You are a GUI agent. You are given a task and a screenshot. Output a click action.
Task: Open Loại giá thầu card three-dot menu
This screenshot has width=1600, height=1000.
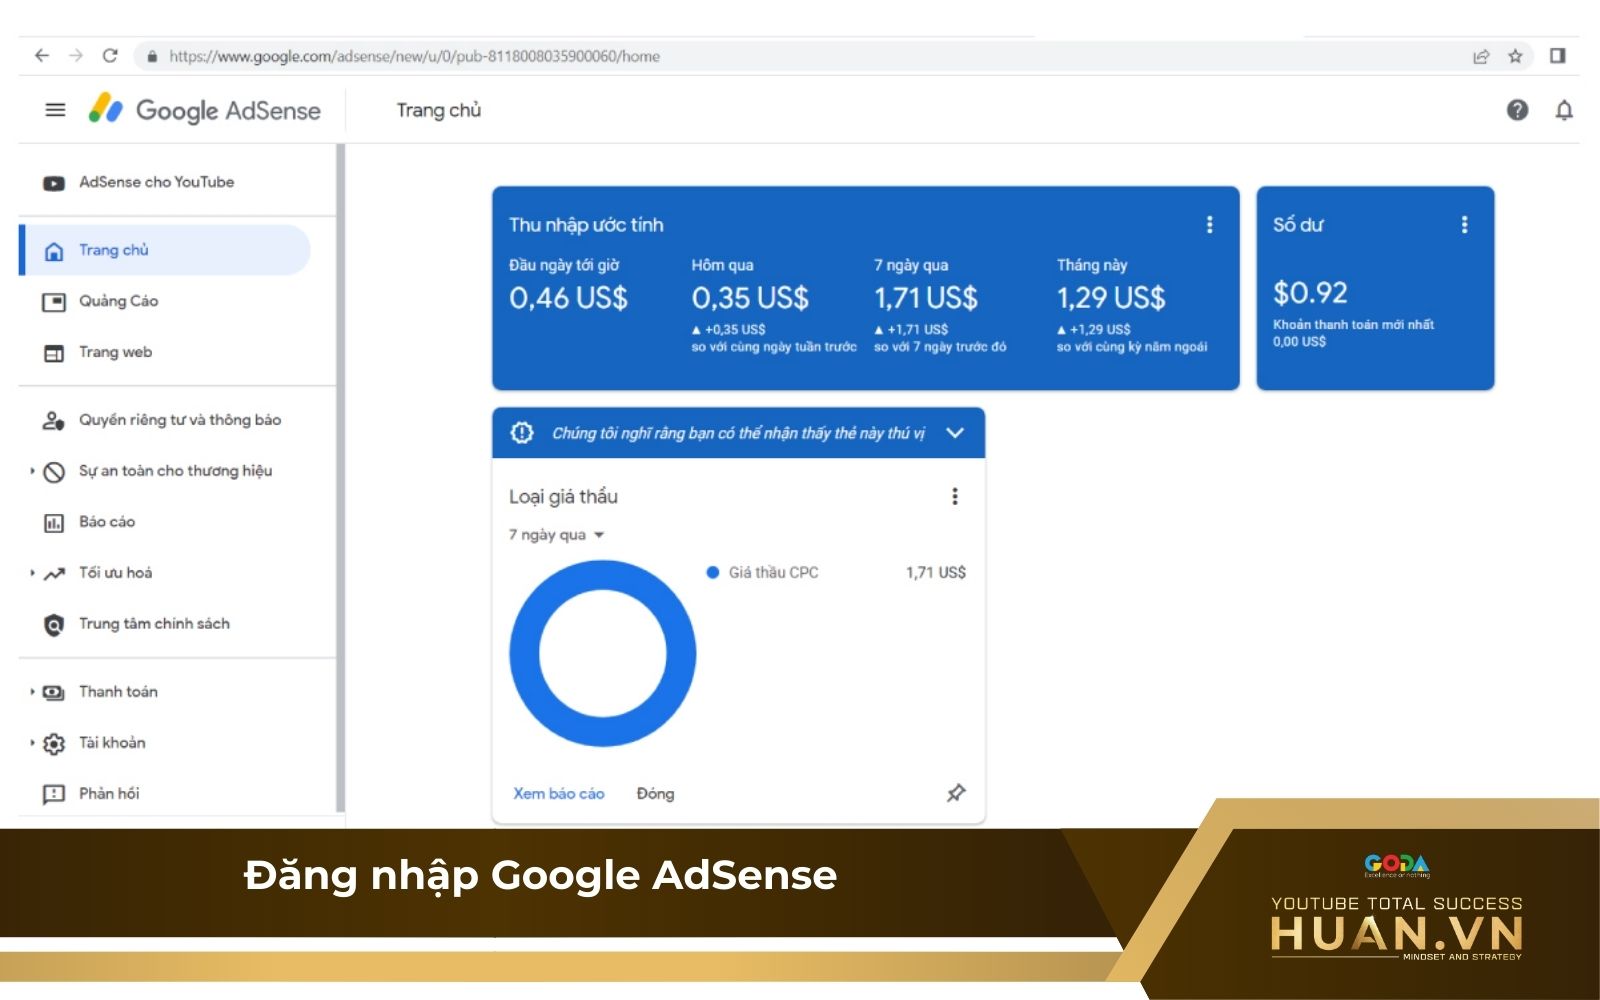point(955,496)
